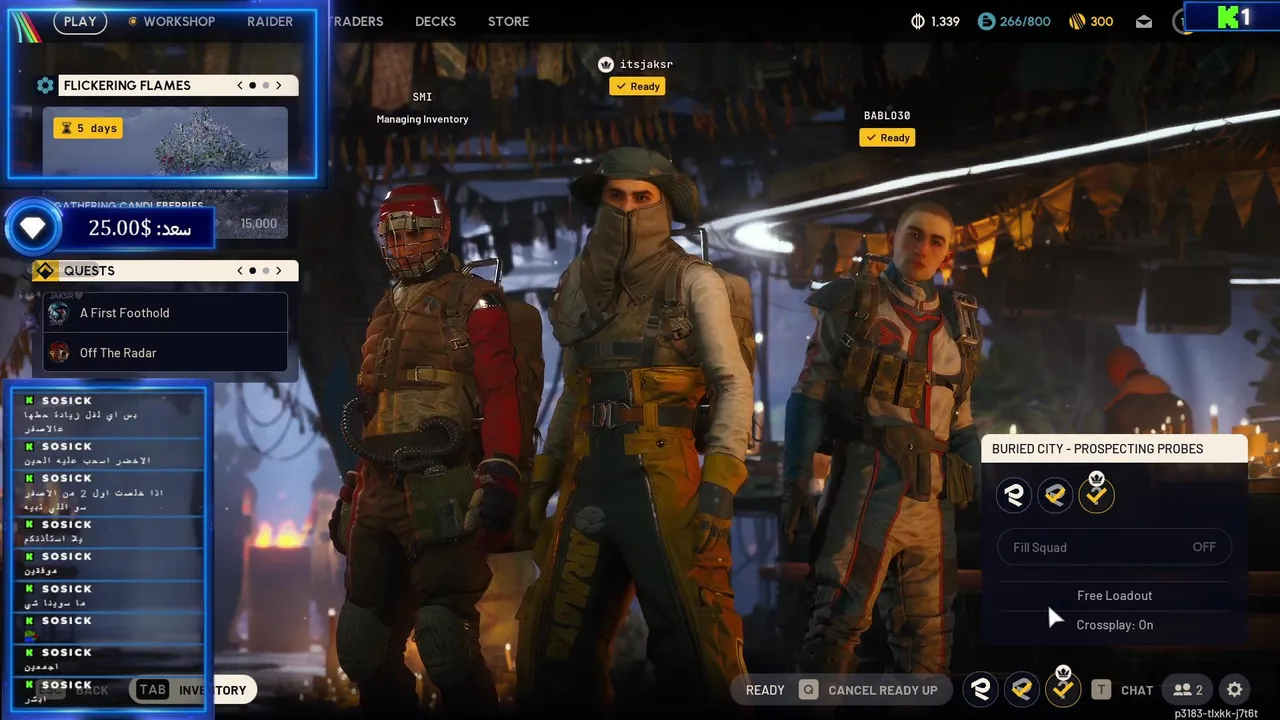Click the TAB key icon beside Inventory
The width and height of the screenshot is (1280, 720).
[x=152, y=690]
